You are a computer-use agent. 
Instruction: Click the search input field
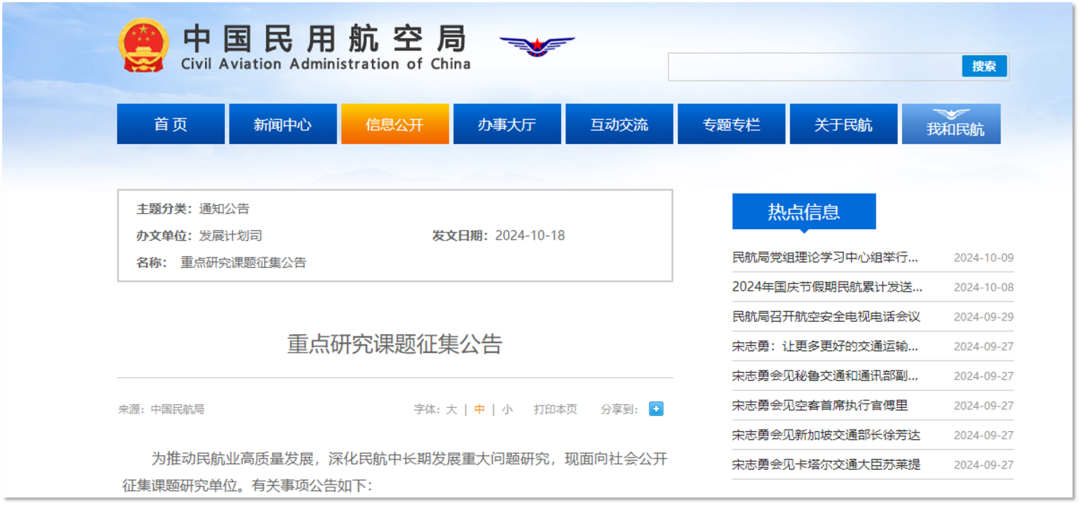[x=814, y=67]
